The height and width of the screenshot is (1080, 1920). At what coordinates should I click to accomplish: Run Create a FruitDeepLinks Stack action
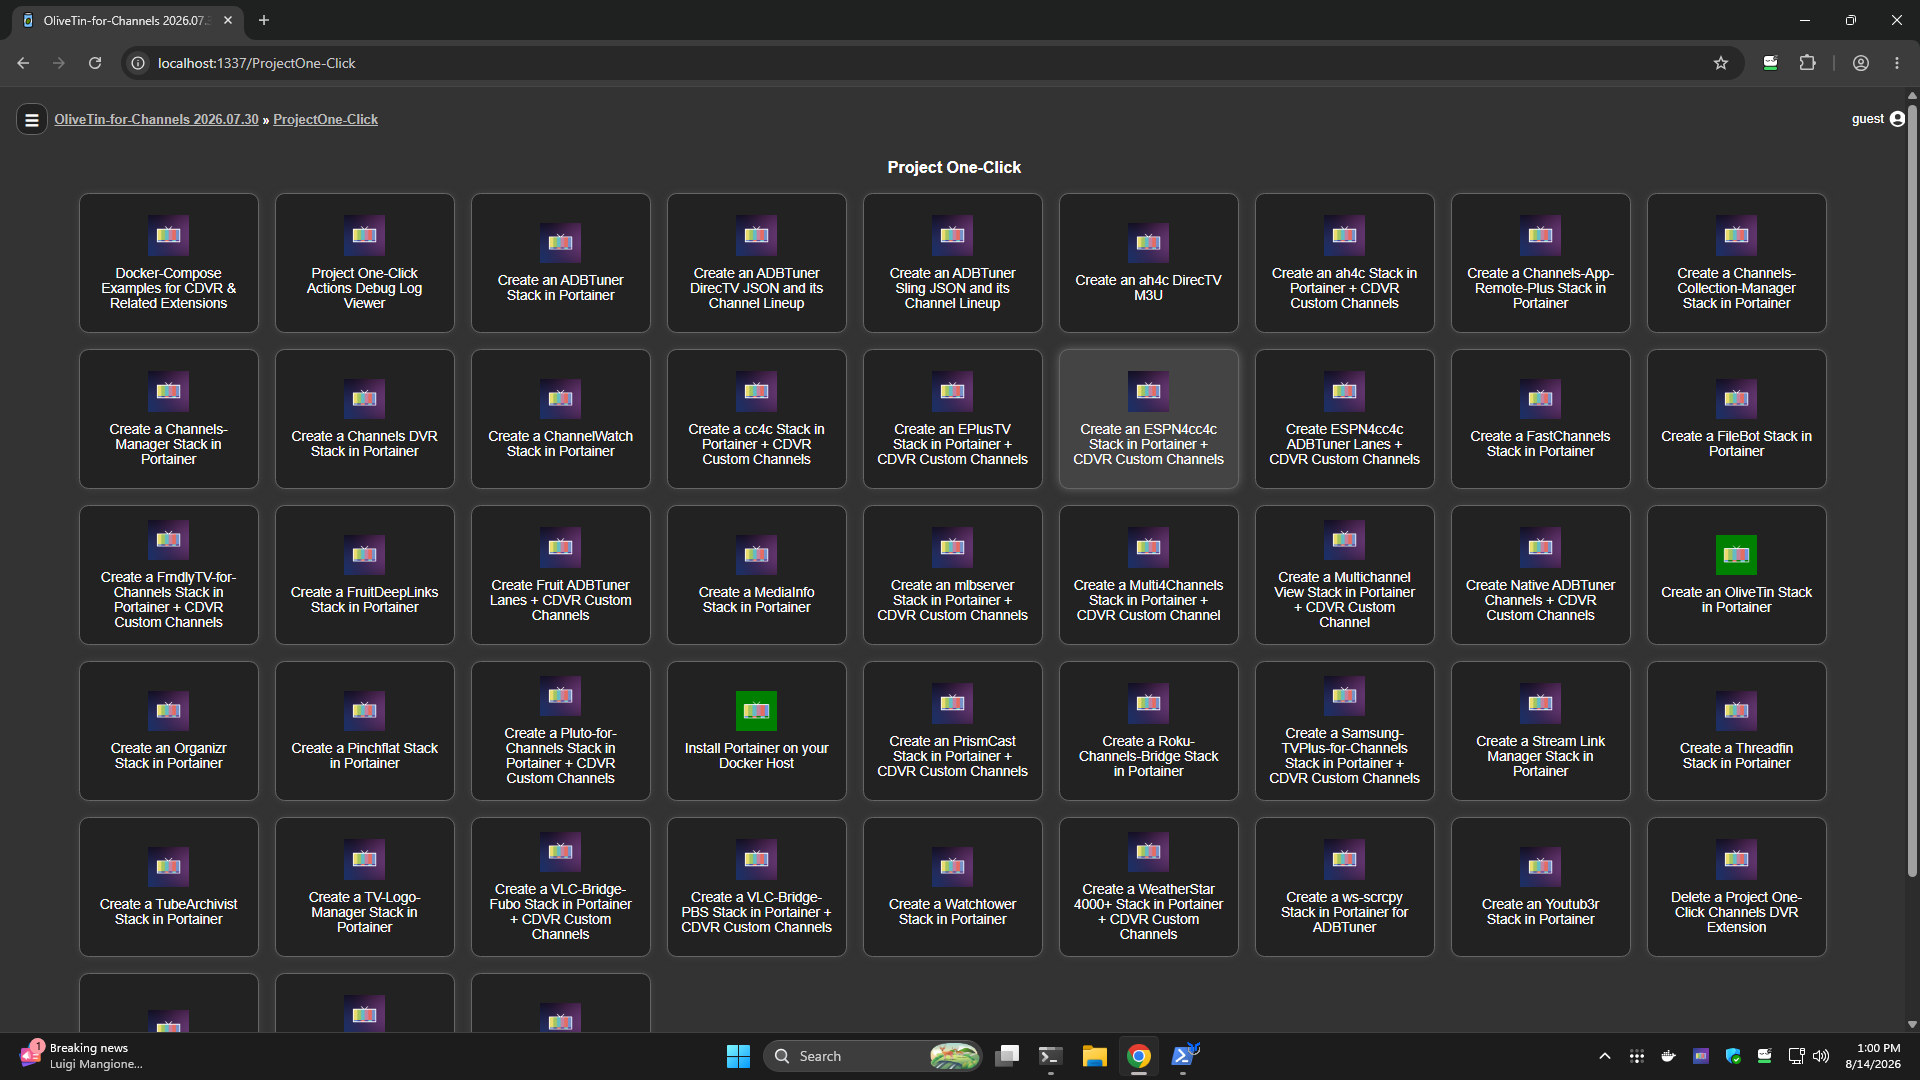pyautogui.click(x=365, y=575)
